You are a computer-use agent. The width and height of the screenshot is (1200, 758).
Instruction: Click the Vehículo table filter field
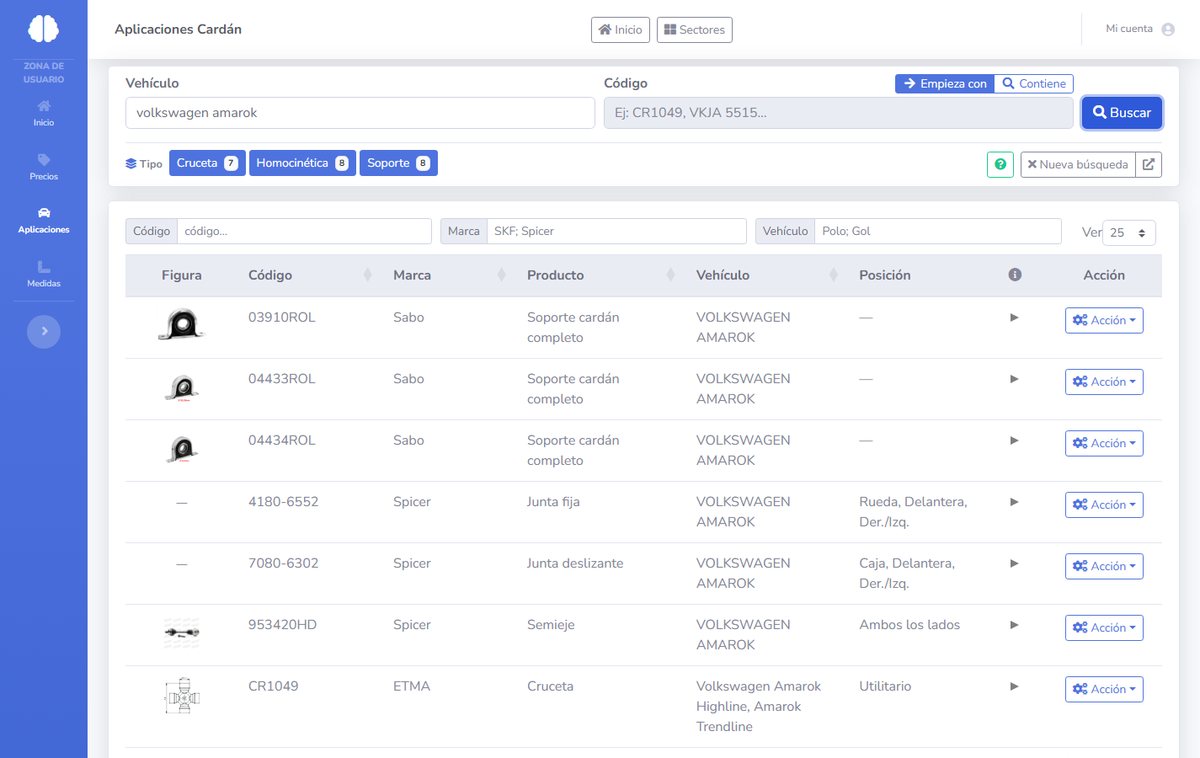point(938,231)
